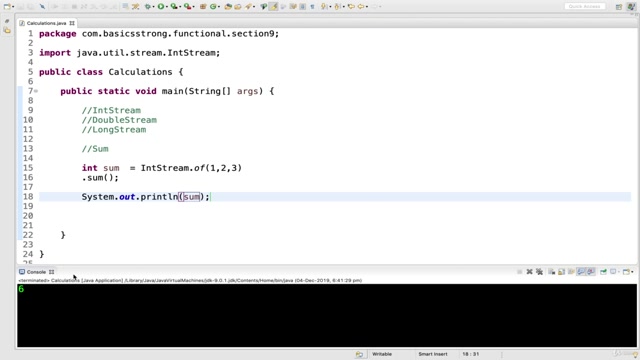Click the .sum(); call on line 16
The height and width of the screenshot is (360, 640).
tap(100, 178)
